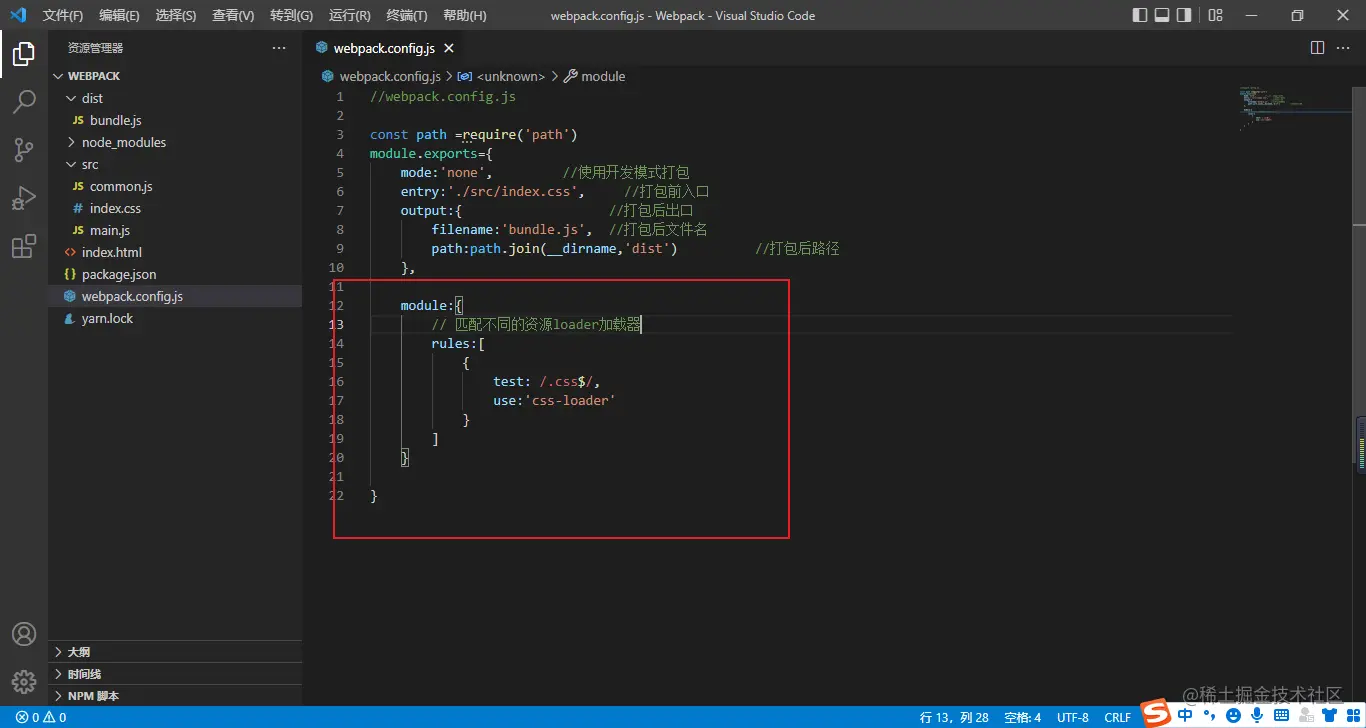
Task: Click Sogou punctuation mode icon
Action: point(1209,716)
